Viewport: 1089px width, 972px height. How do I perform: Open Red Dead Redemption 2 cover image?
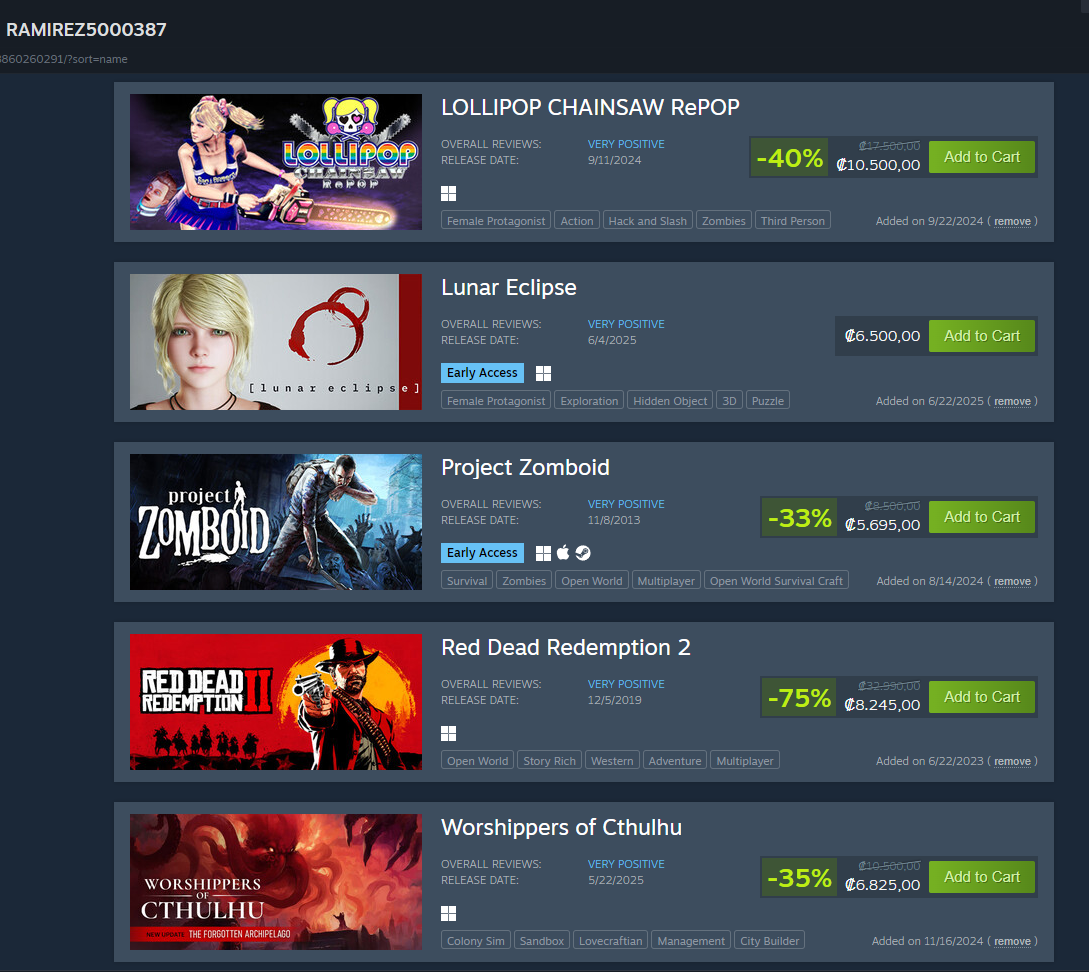click(x=276, y=702)
